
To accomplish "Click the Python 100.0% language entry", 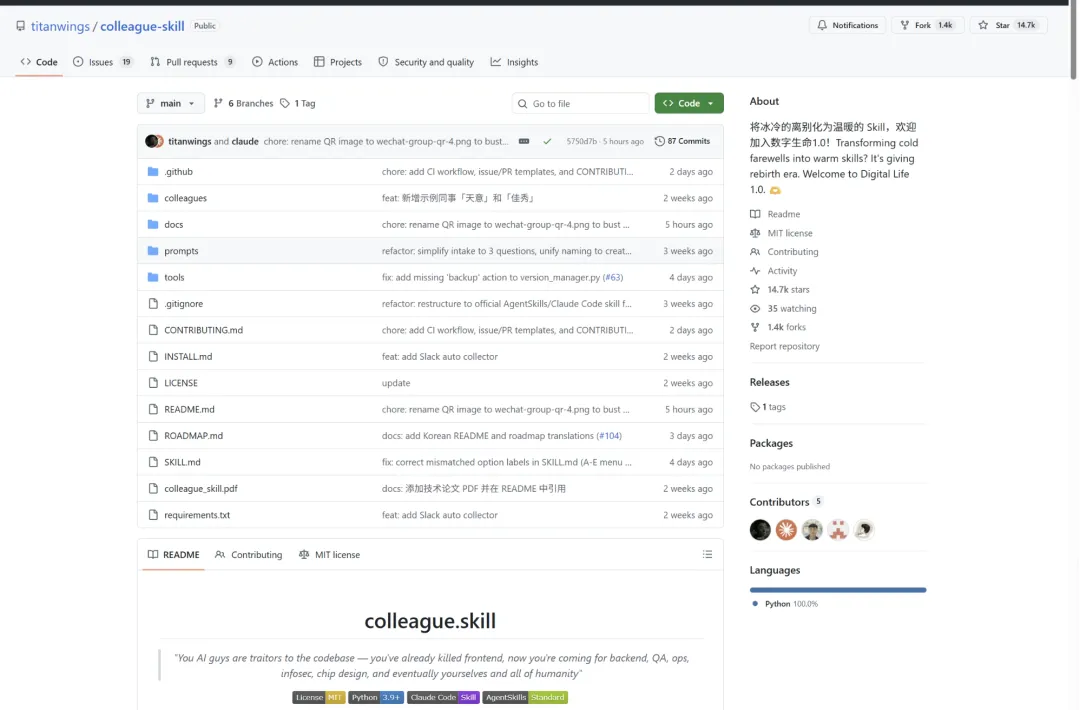I will [x=785, y=604].
